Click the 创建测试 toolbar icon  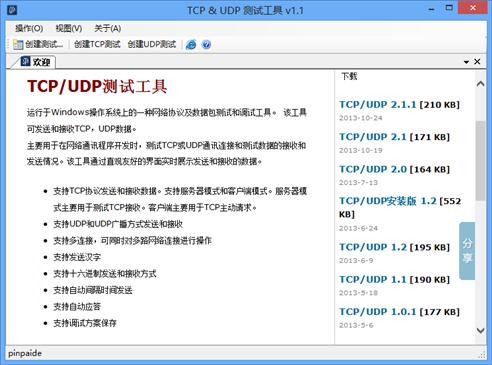tap(18, 44)
